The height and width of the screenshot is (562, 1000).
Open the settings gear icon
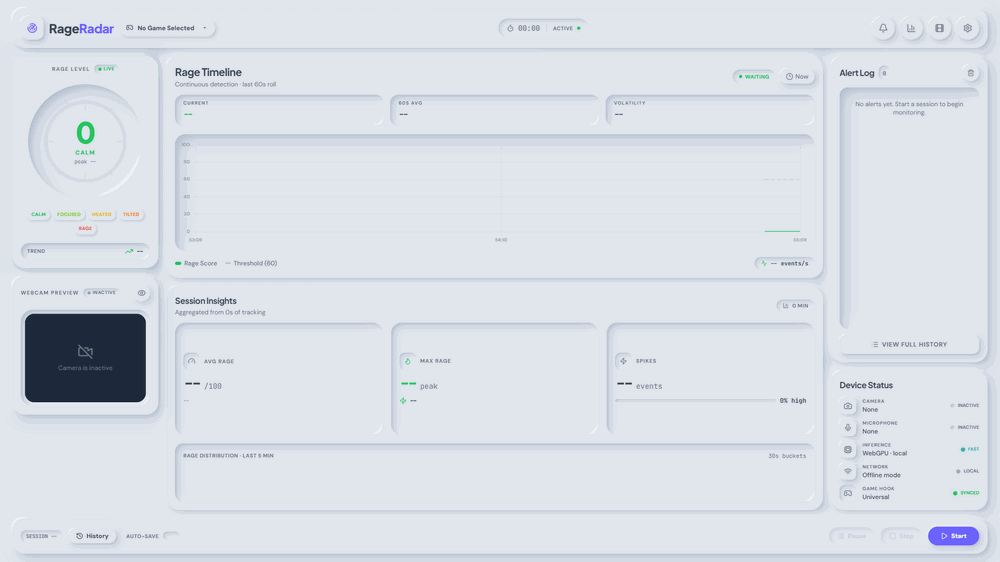967,28
